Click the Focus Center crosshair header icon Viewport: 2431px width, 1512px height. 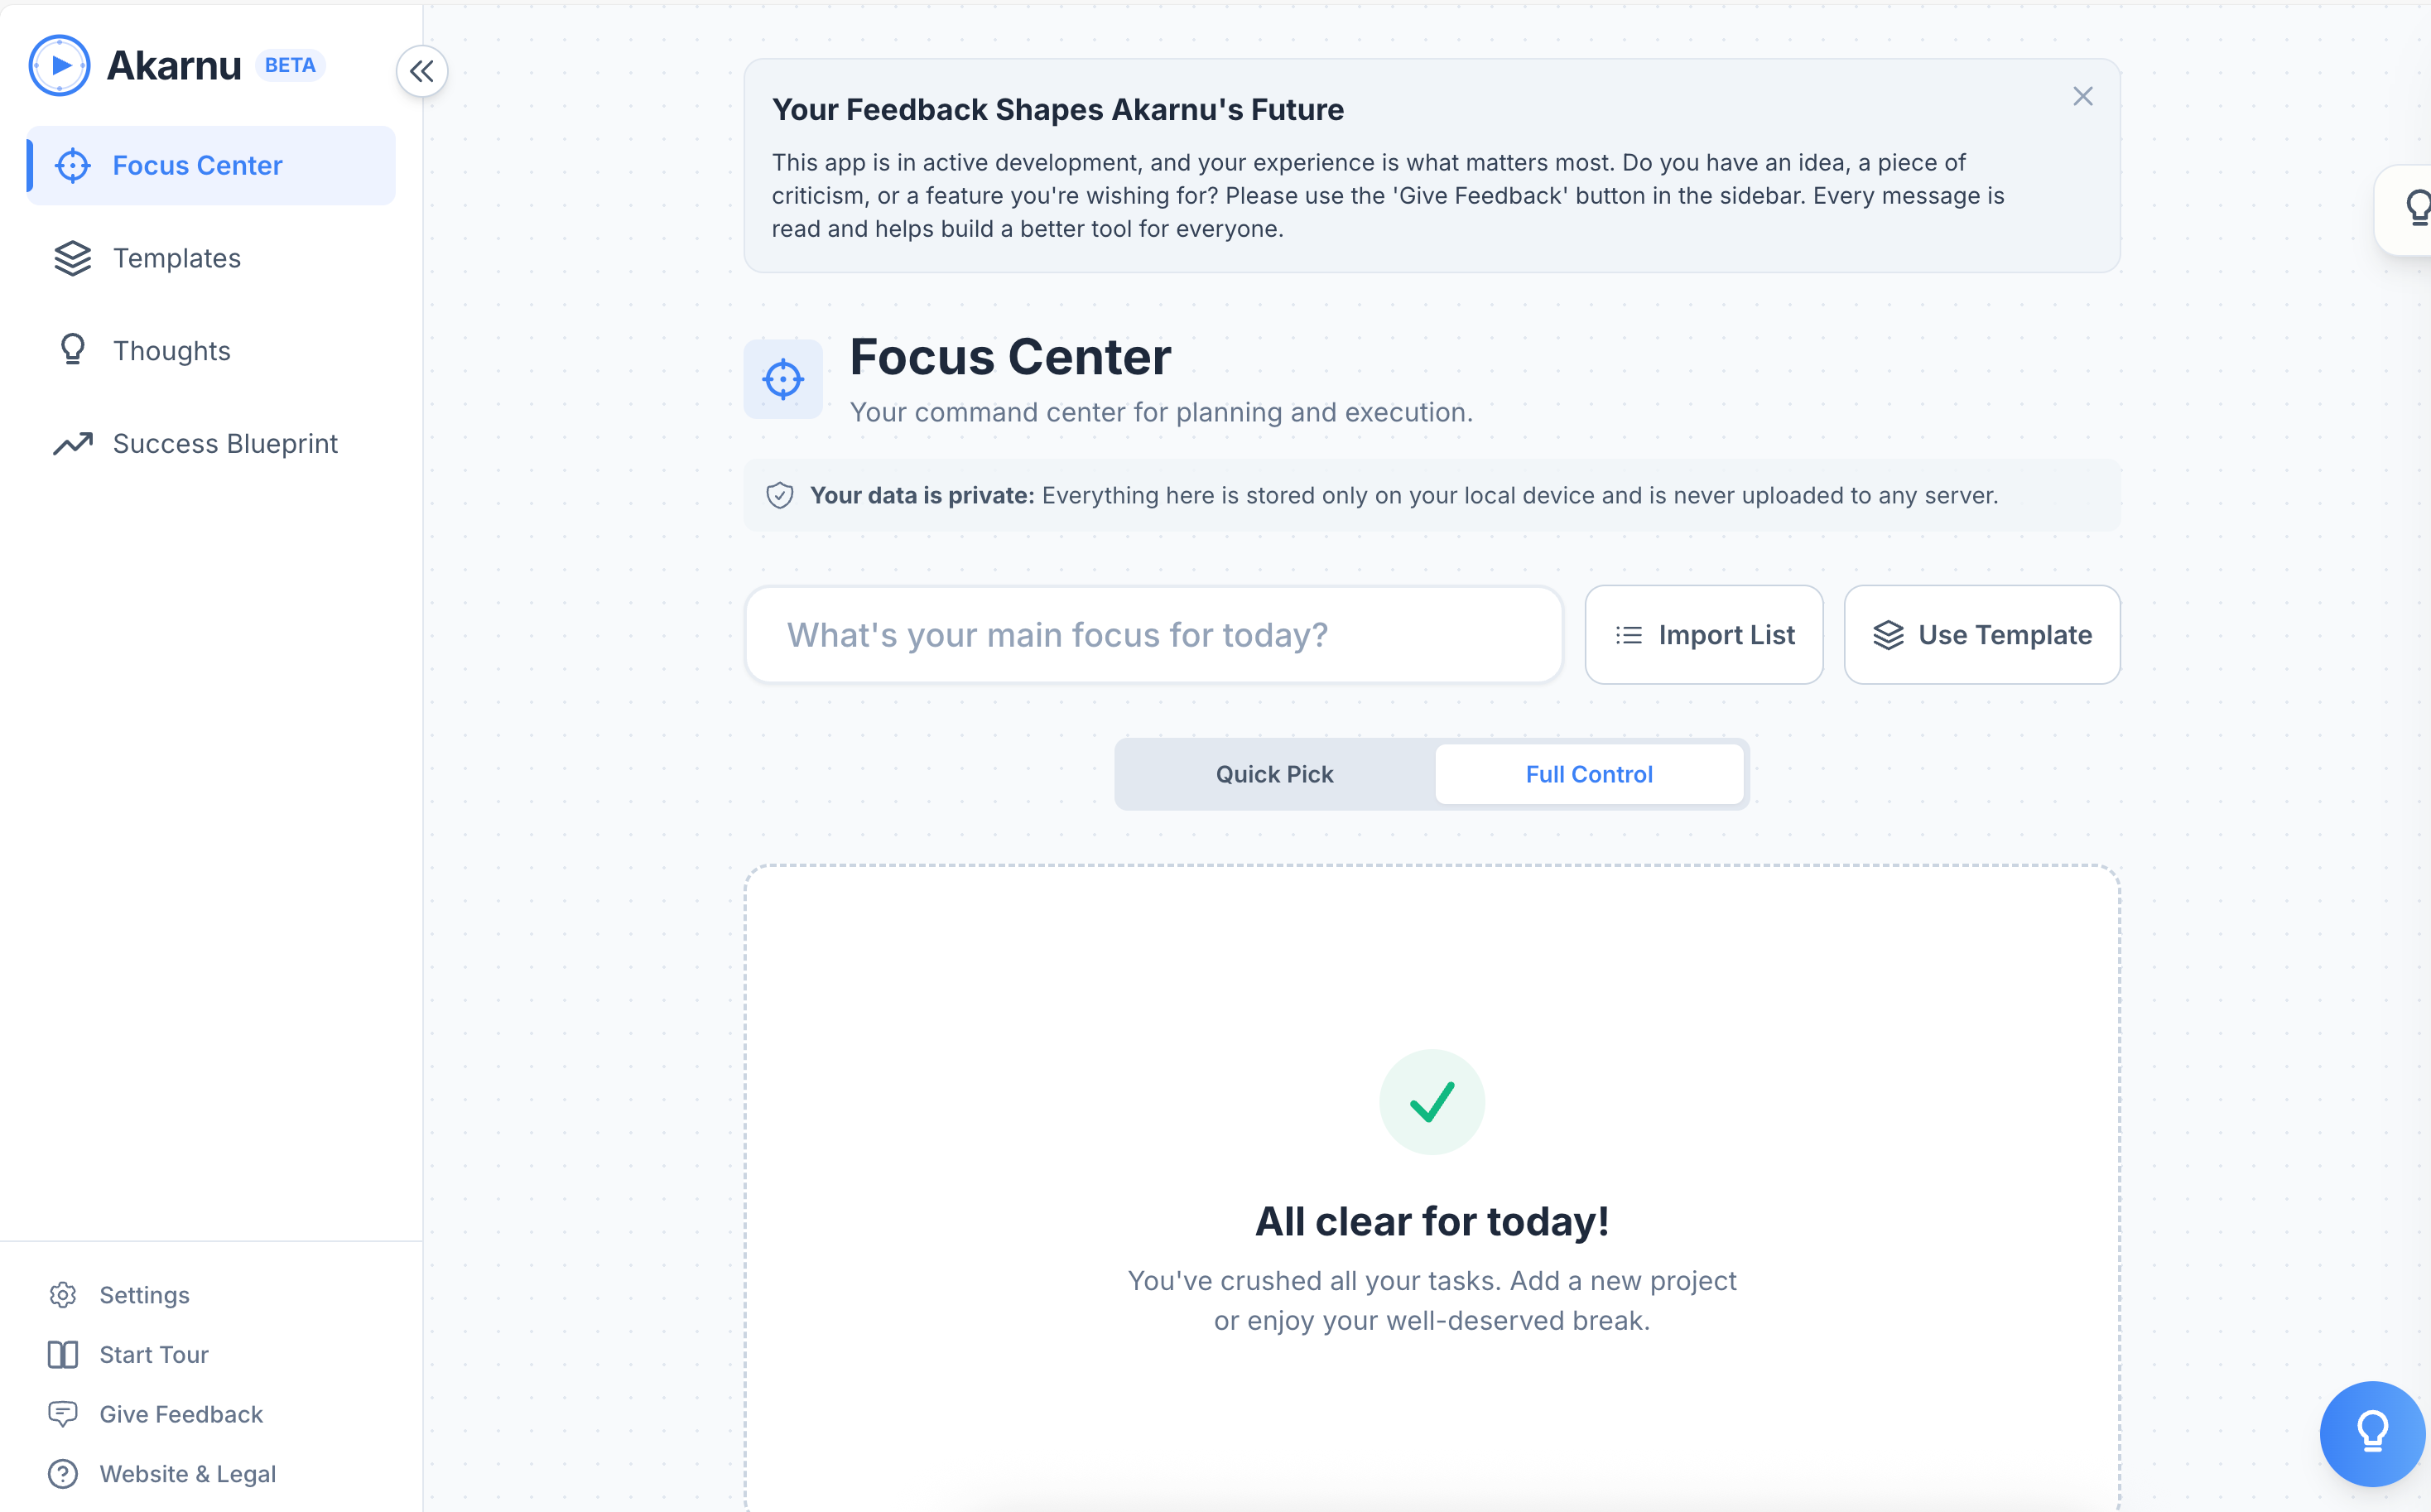783,379
